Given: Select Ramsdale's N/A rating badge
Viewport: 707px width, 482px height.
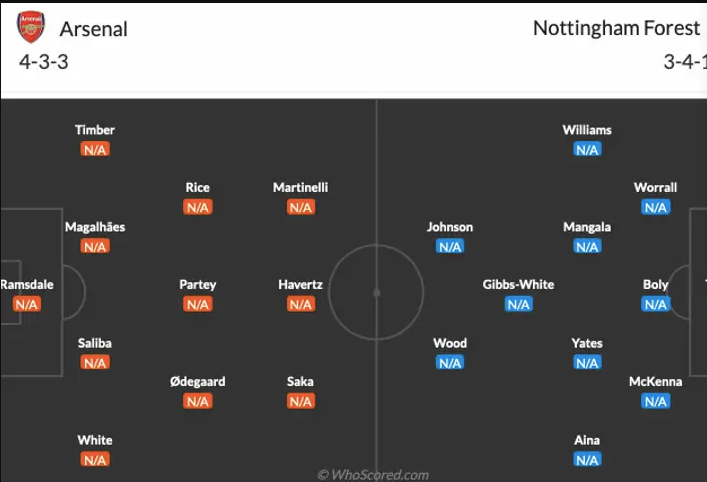Looking at the screenshot, I should tap(26, 305).
